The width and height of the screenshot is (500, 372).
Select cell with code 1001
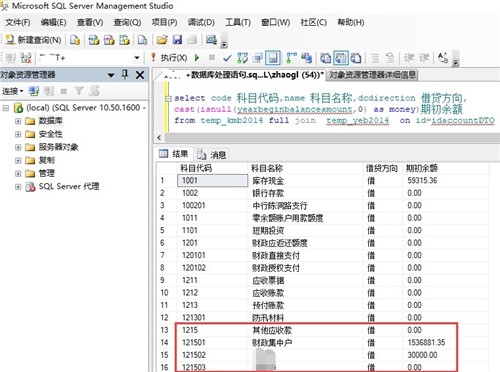pos(212,180)
